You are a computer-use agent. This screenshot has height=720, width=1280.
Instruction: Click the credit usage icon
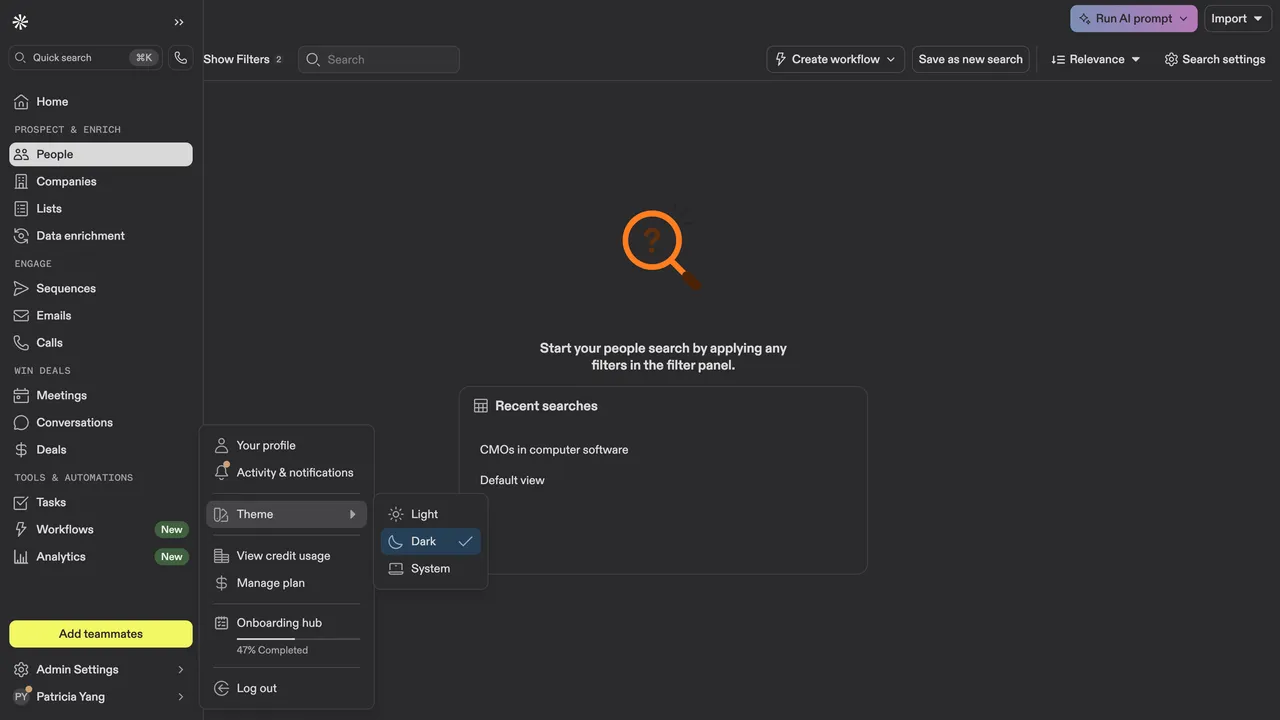(222, 557)
